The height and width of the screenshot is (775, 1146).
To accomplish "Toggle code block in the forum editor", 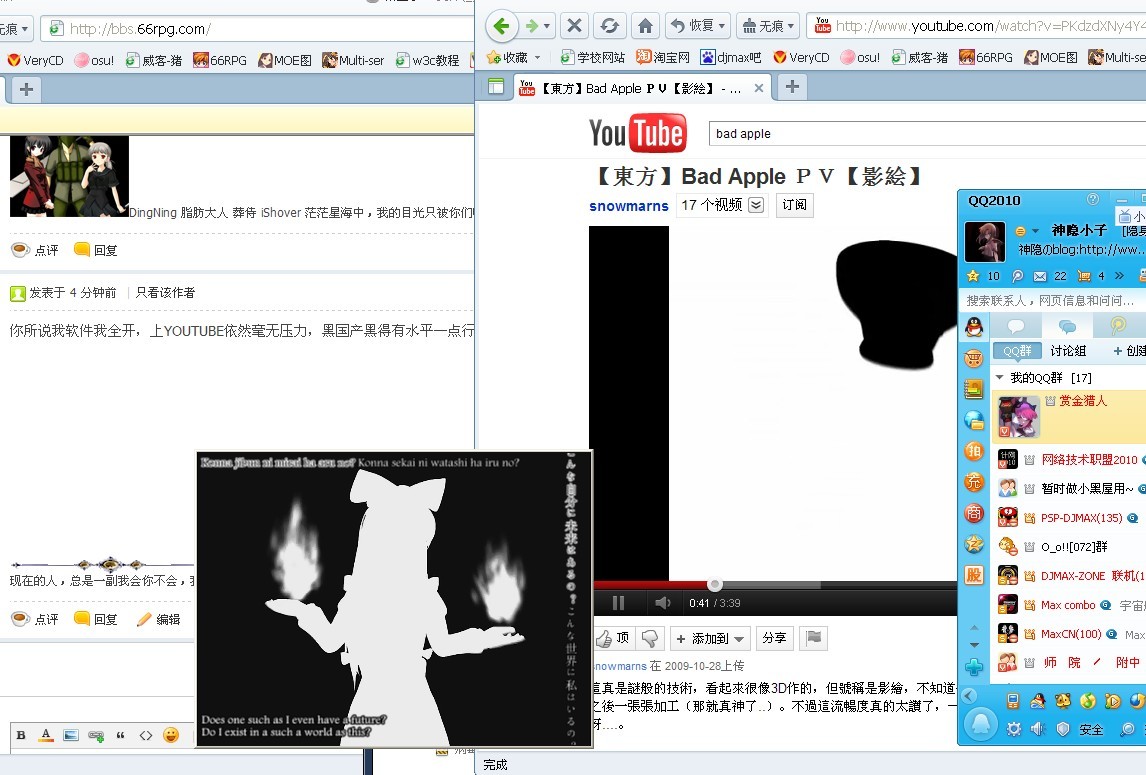I will 145,736.
